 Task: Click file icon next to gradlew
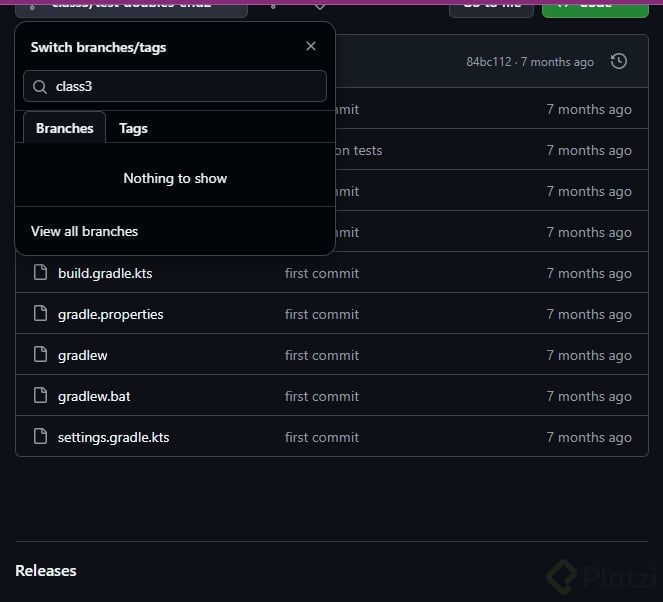[x=40, y=355]
